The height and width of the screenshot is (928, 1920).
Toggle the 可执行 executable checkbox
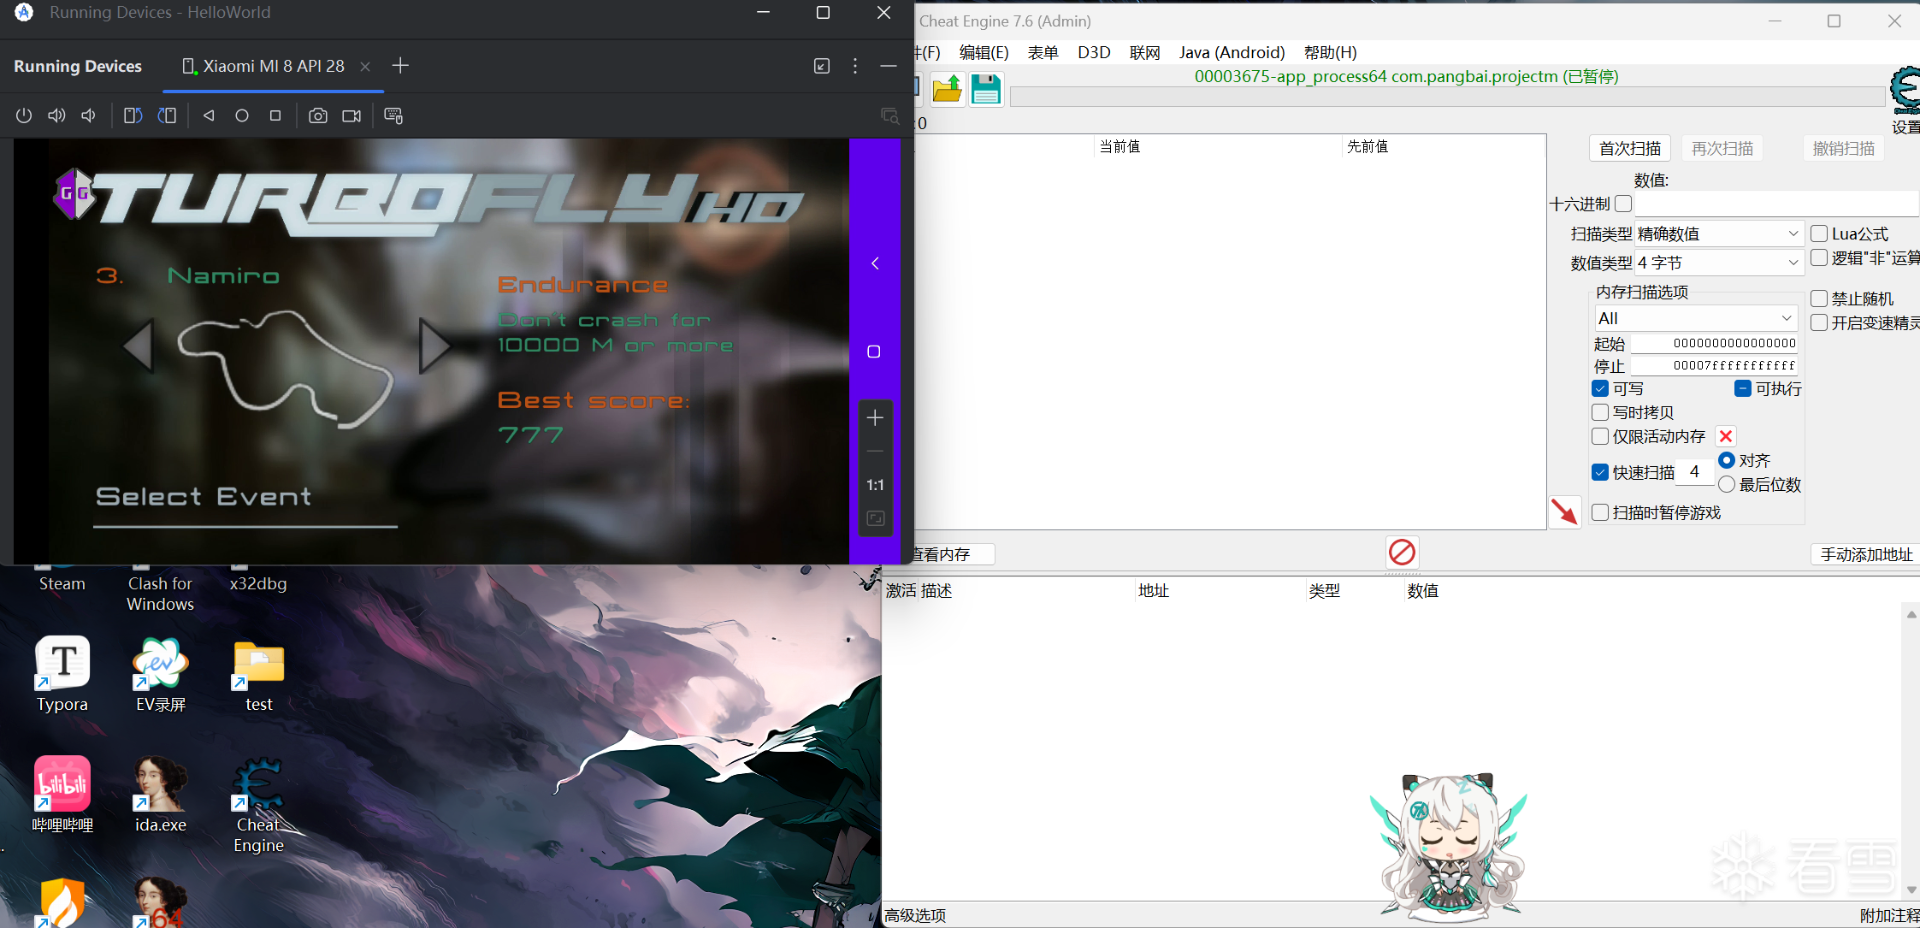[x=1743, y=389]
